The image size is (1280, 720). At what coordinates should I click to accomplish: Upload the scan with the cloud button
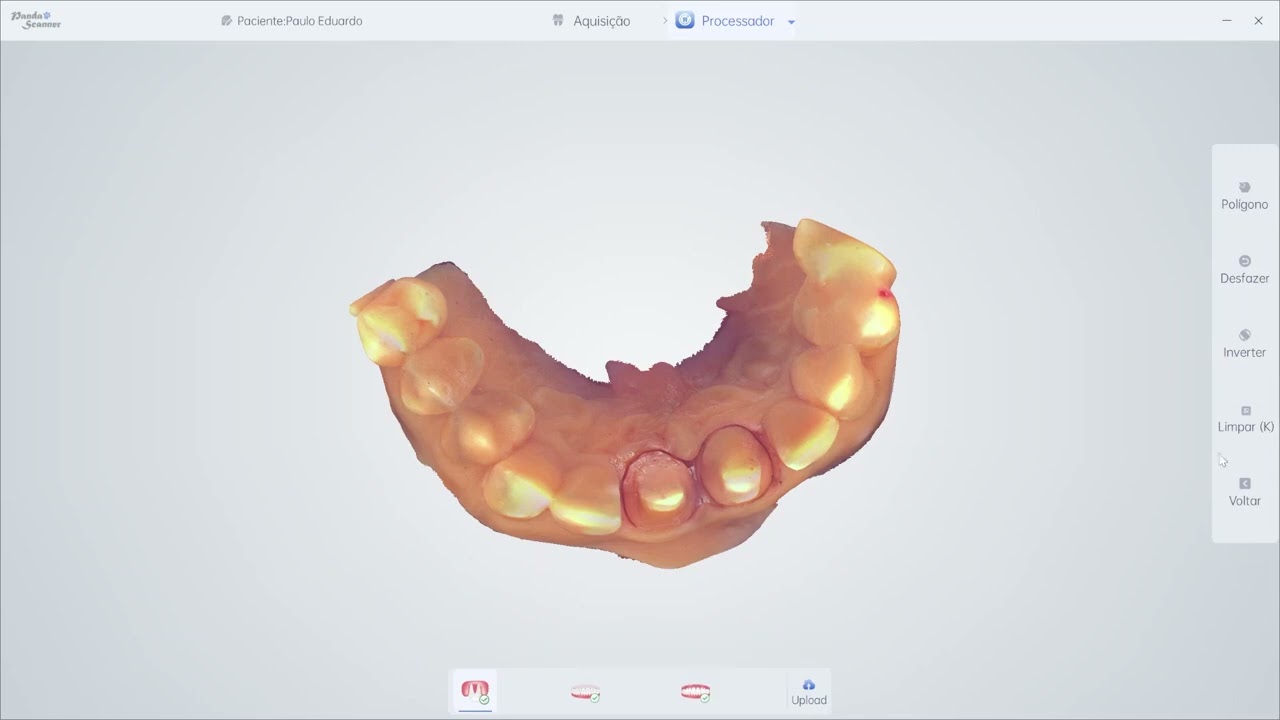click(809, 692)
